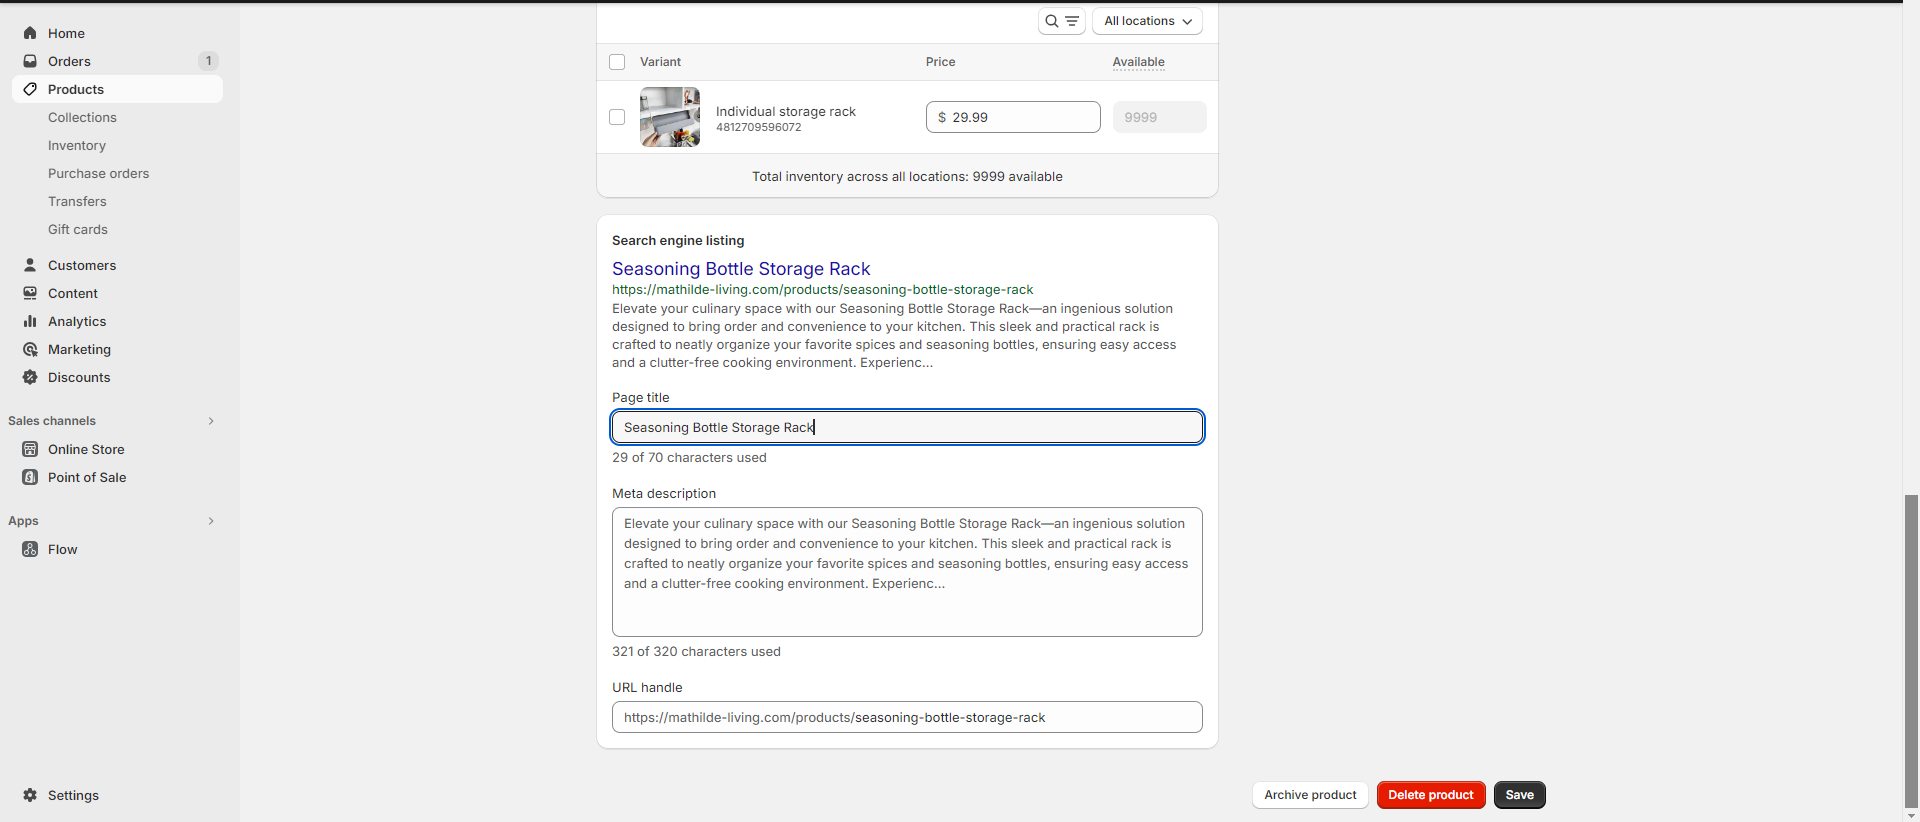Click "321 of 320 characters used" text

click(696, 652)
